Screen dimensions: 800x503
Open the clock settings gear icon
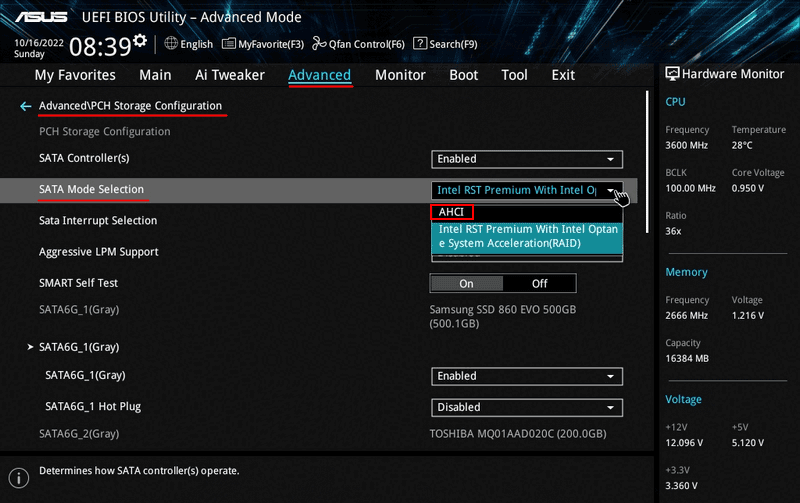pyautogui.click(x=140, y=40)
